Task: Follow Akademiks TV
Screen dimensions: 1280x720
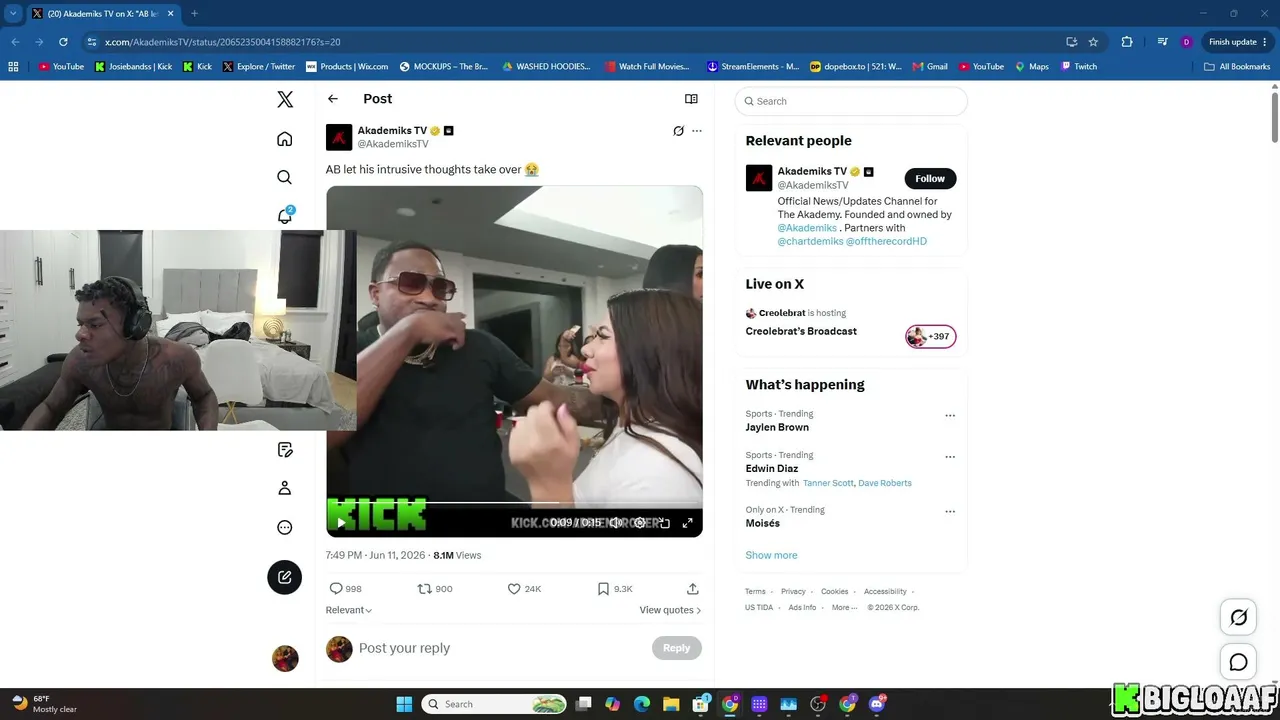Action: 930,179
